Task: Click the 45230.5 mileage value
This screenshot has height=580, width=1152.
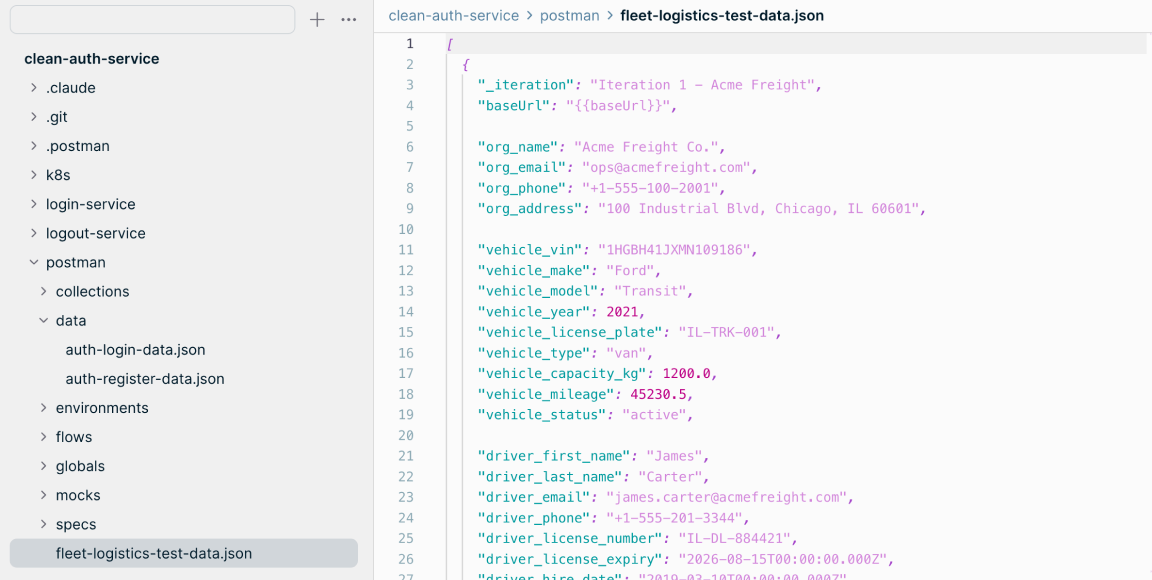Action: click(658, 394)
